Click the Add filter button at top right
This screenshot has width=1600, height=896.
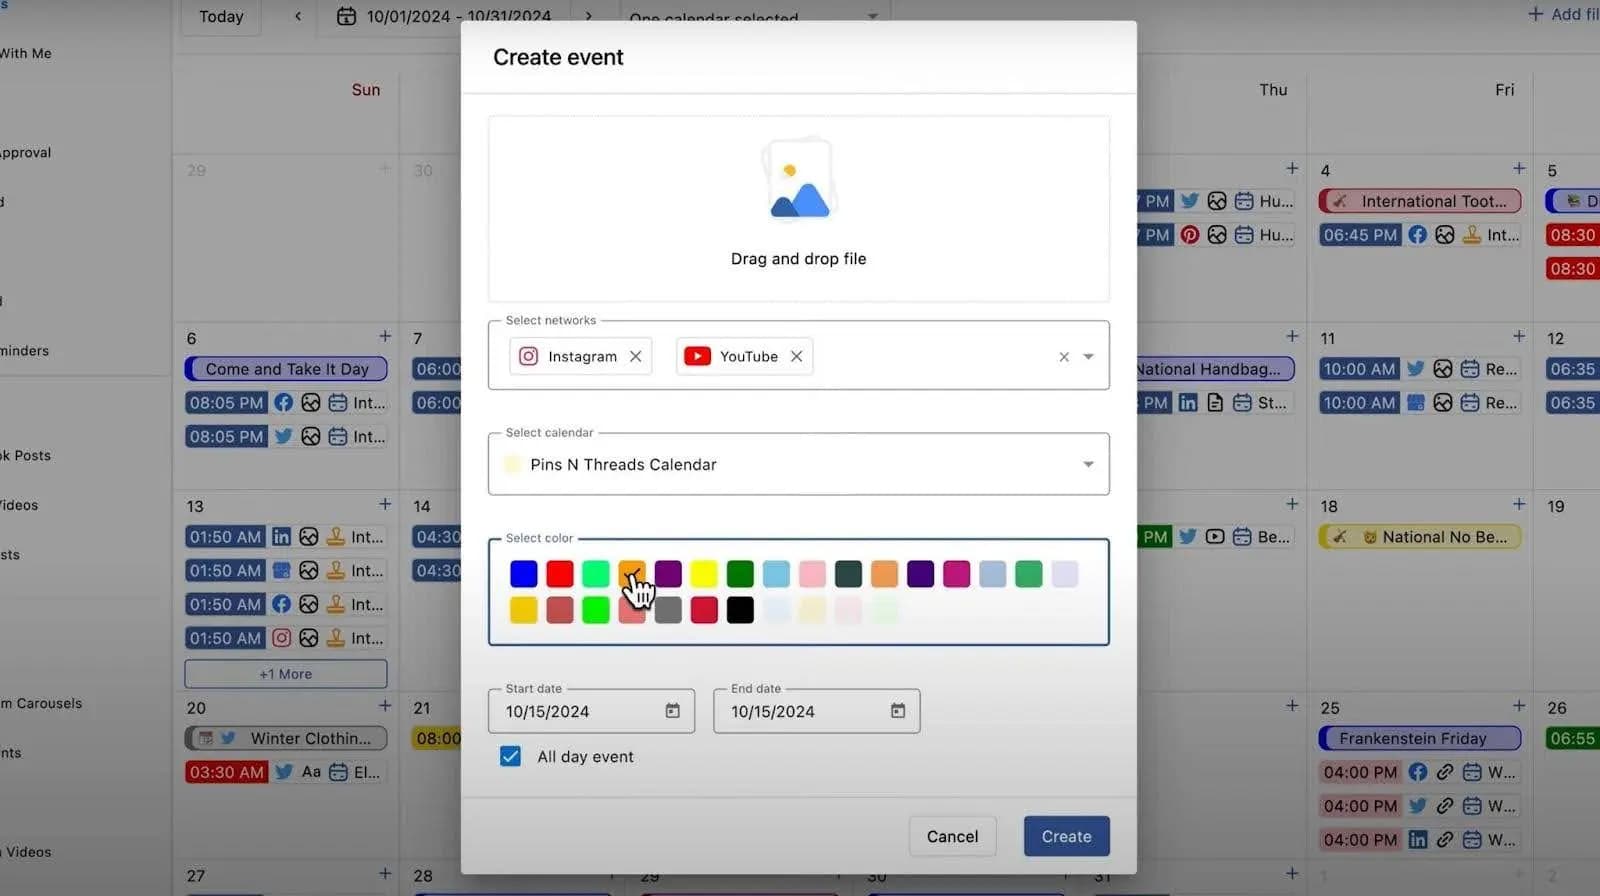point(1563,14)
